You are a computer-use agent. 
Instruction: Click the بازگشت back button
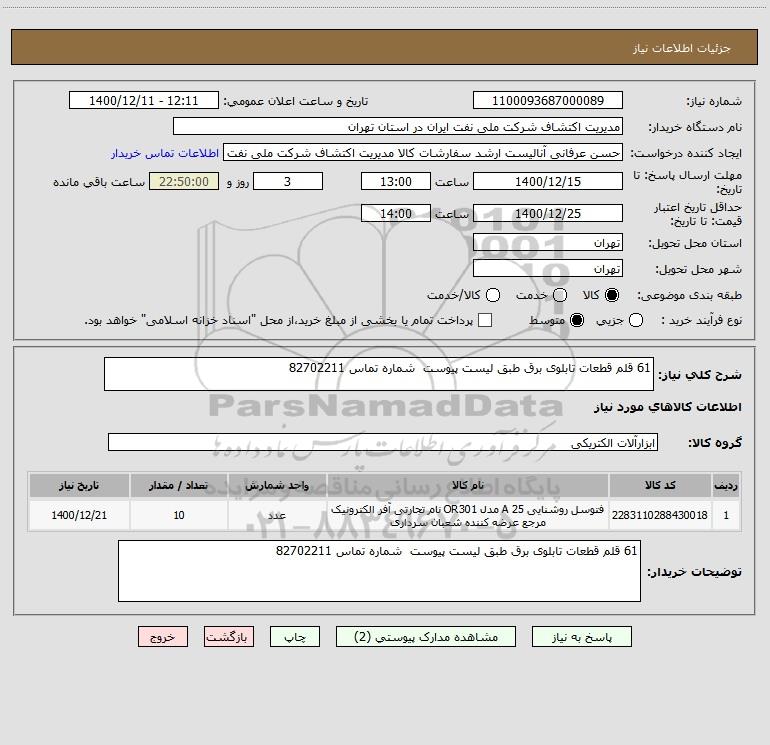229,637
